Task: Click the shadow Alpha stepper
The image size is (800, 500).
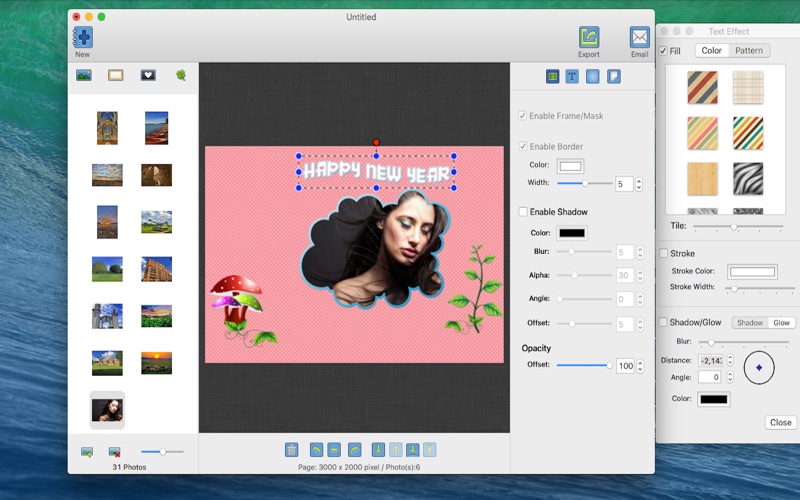Action: (640, 276)
